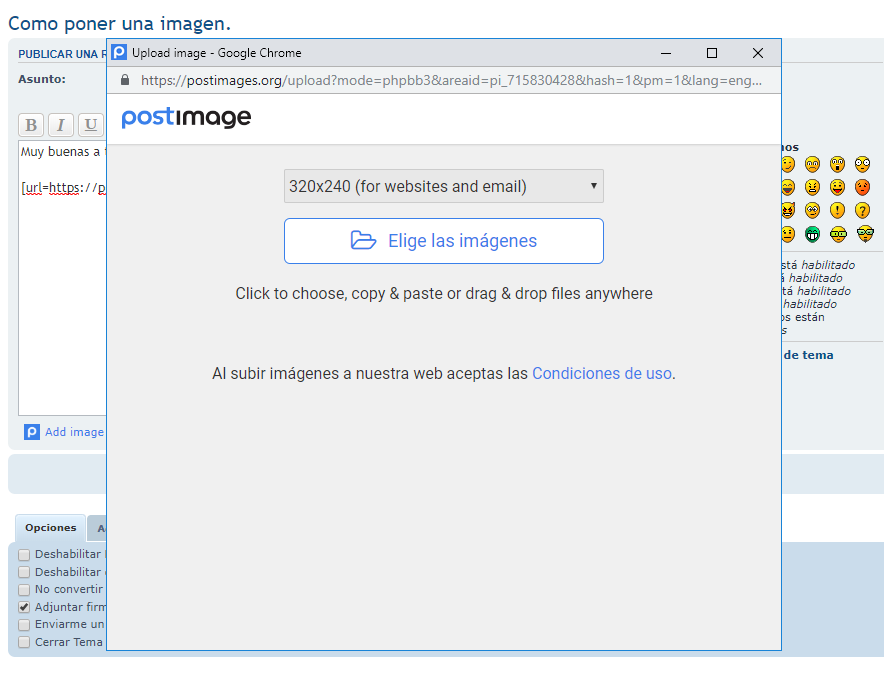884x675 pixels.
Task: Close the Upload image popup window
Action: tap(758, 53)
